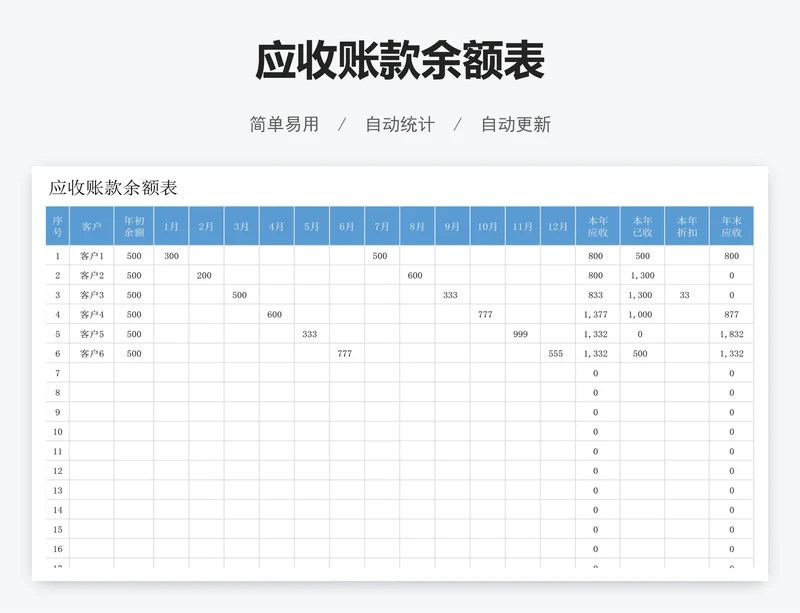Click the 9月 column header
This screenshot has width=800, height=613.
tap(453, 226)
